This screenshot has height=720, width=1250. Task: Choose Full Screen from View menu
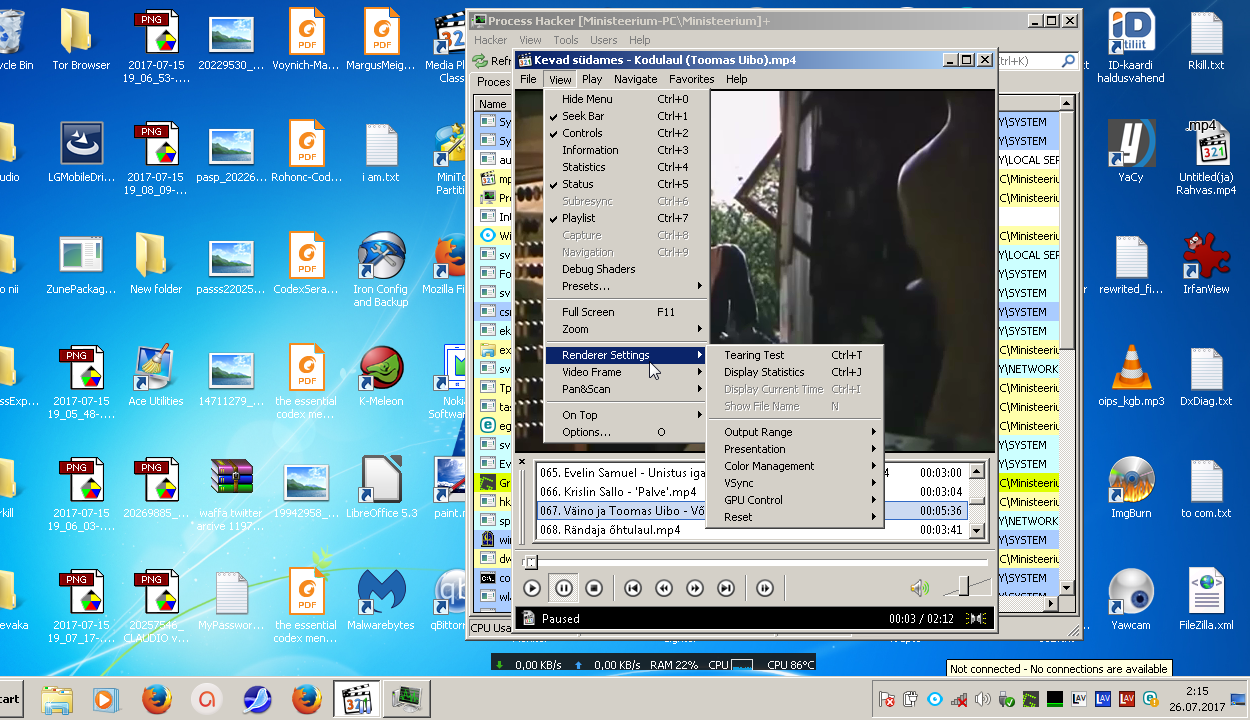(x=588, y=312)
